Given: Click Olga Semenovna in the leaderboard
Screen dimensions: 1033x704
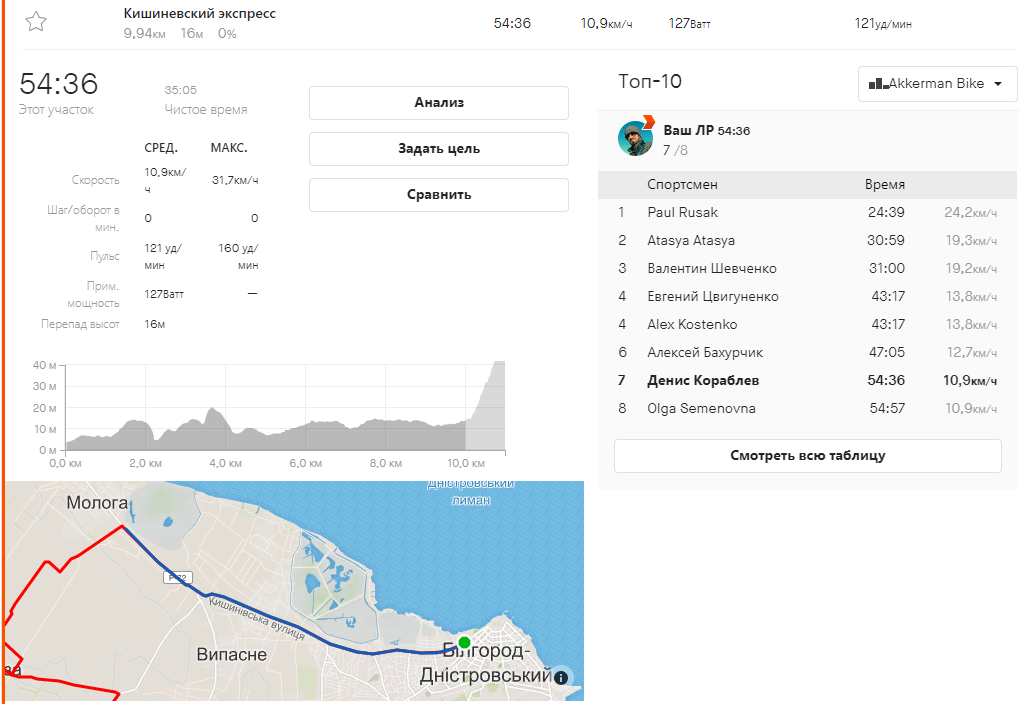Looking at the screenshot, I should click(x=701, y=409).
